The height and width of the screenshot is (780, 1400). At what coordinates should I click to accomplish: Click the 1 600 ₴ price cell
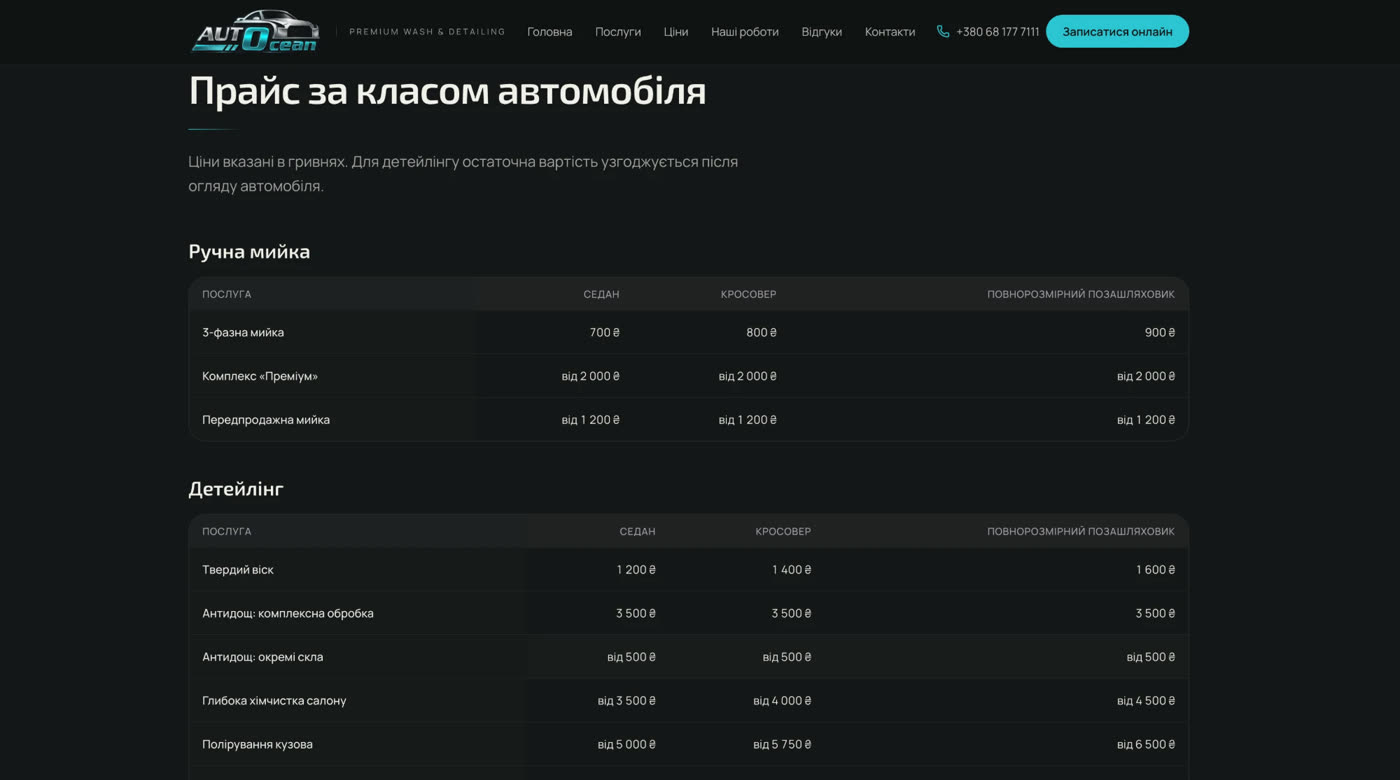pos(1156,570)
